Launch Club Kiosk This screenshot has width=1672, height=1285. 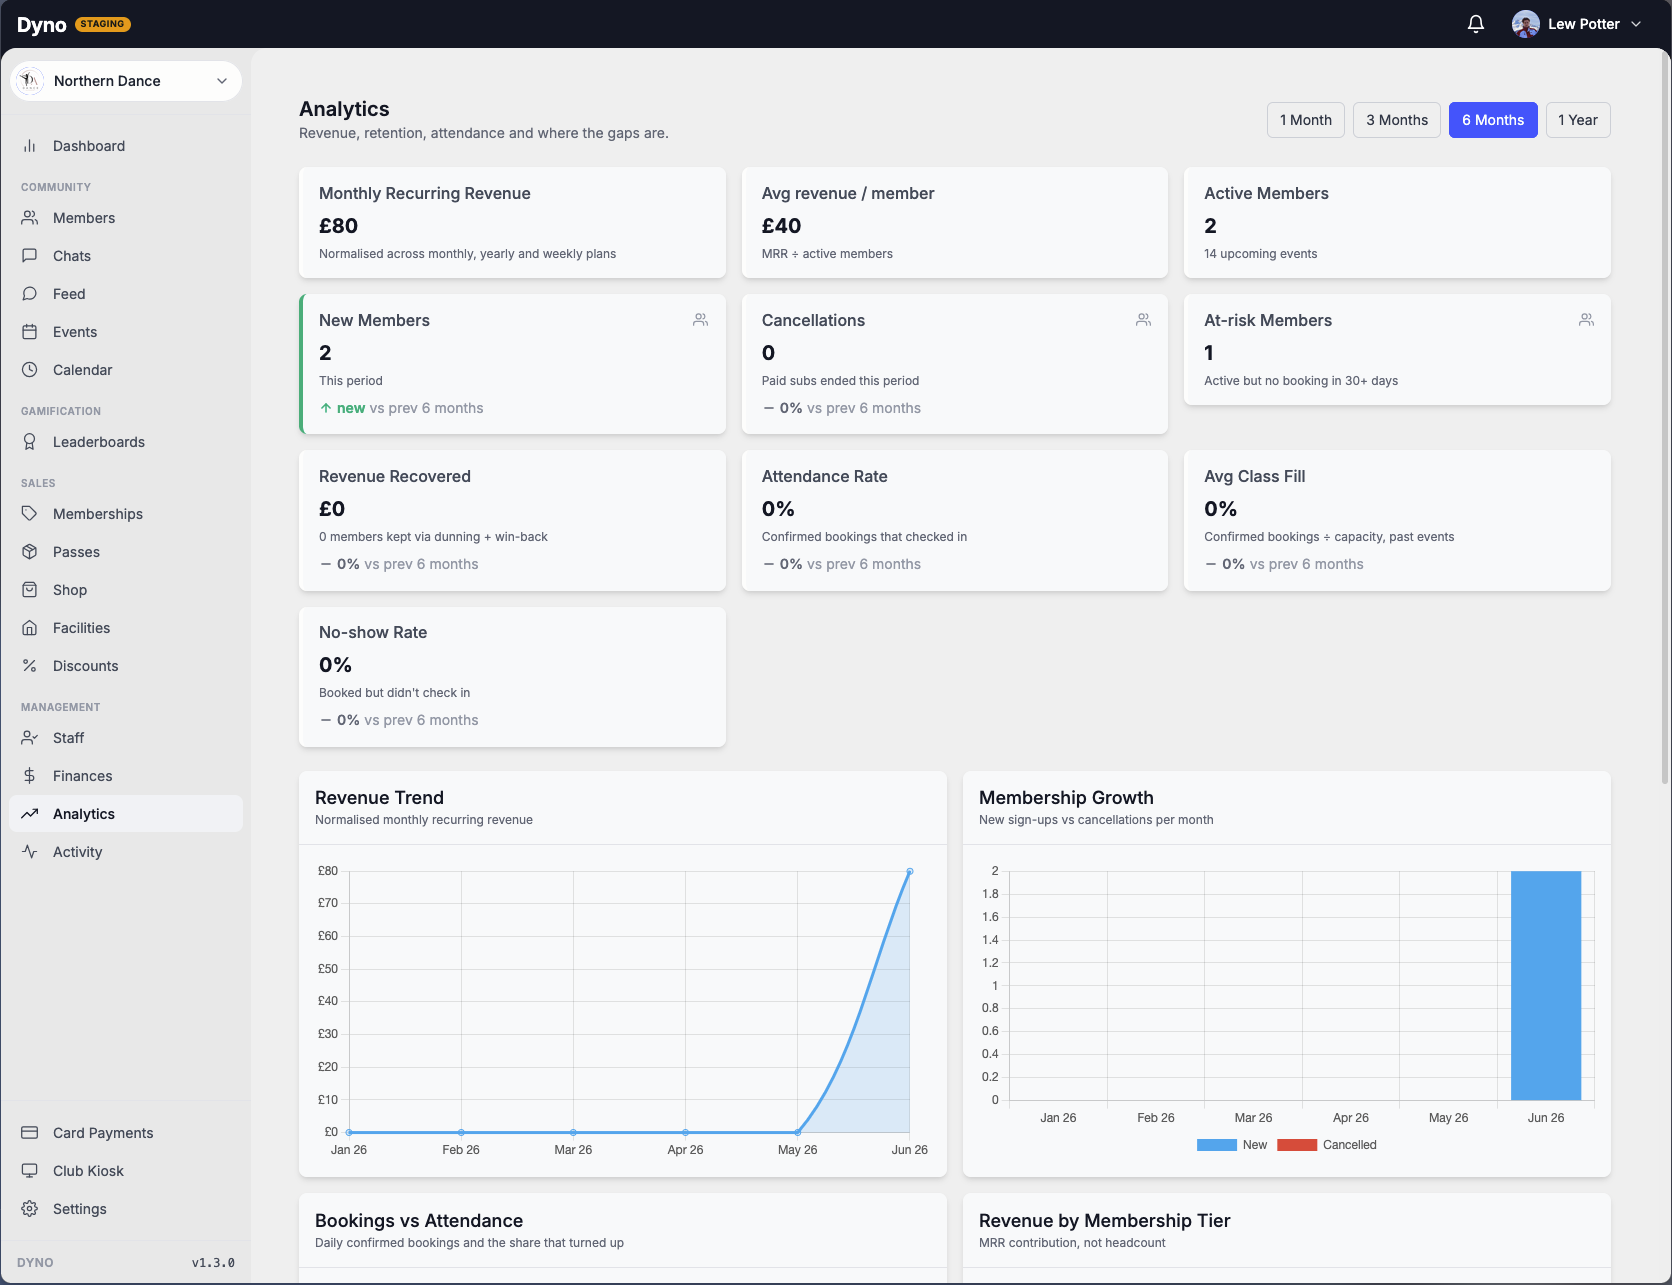126,1171
